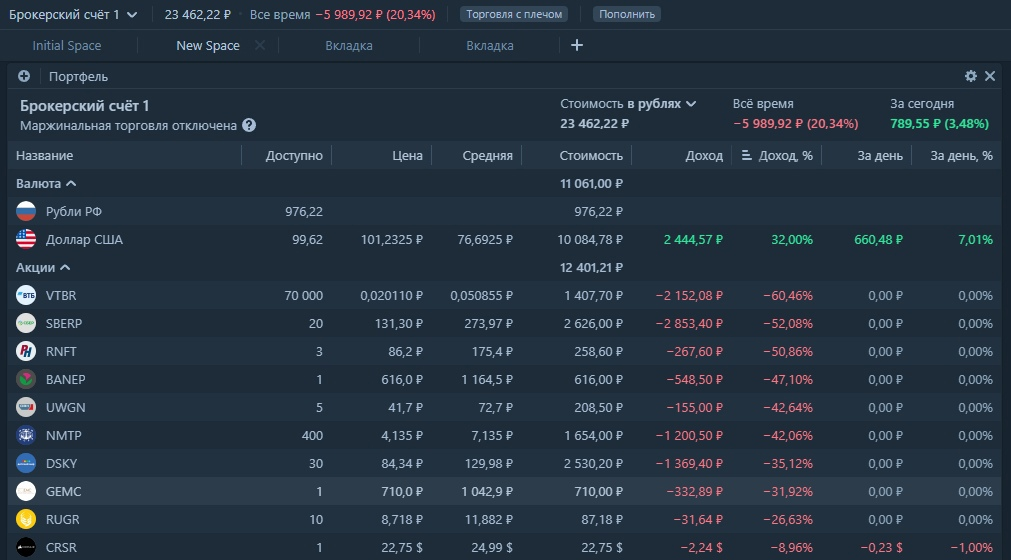Select the RNFT ticker name
This screenshot has height=560, width=1011.
(x=61, y=352)
